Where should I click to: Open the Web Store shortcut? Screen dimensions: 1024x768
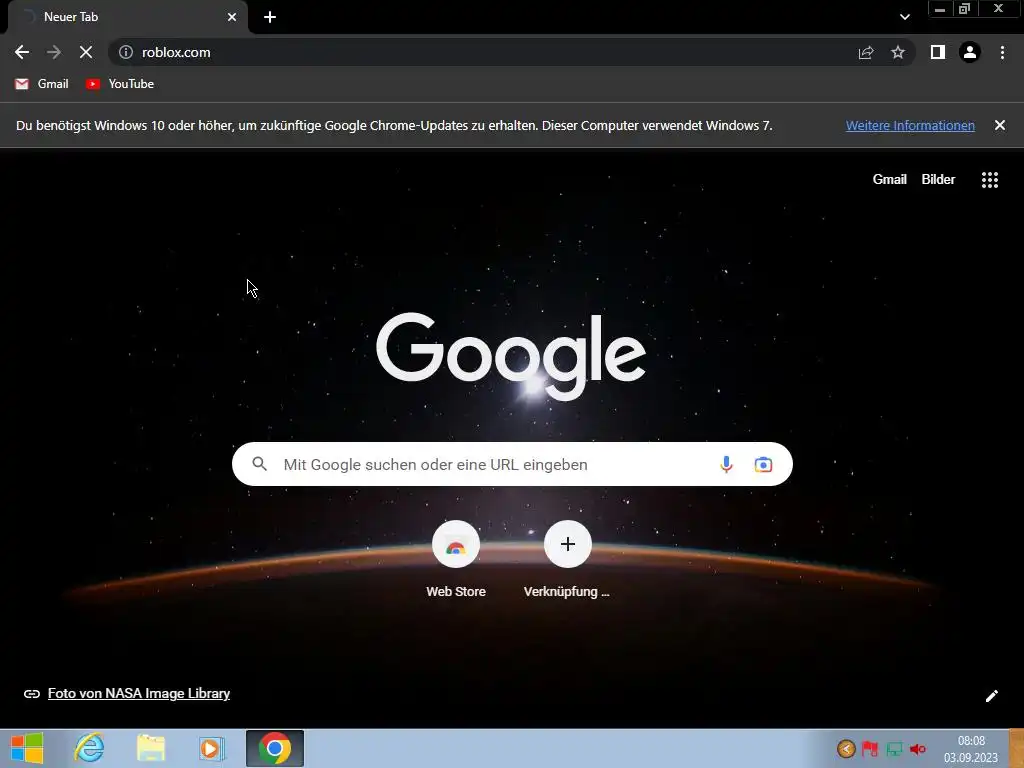tap(456, 560)
